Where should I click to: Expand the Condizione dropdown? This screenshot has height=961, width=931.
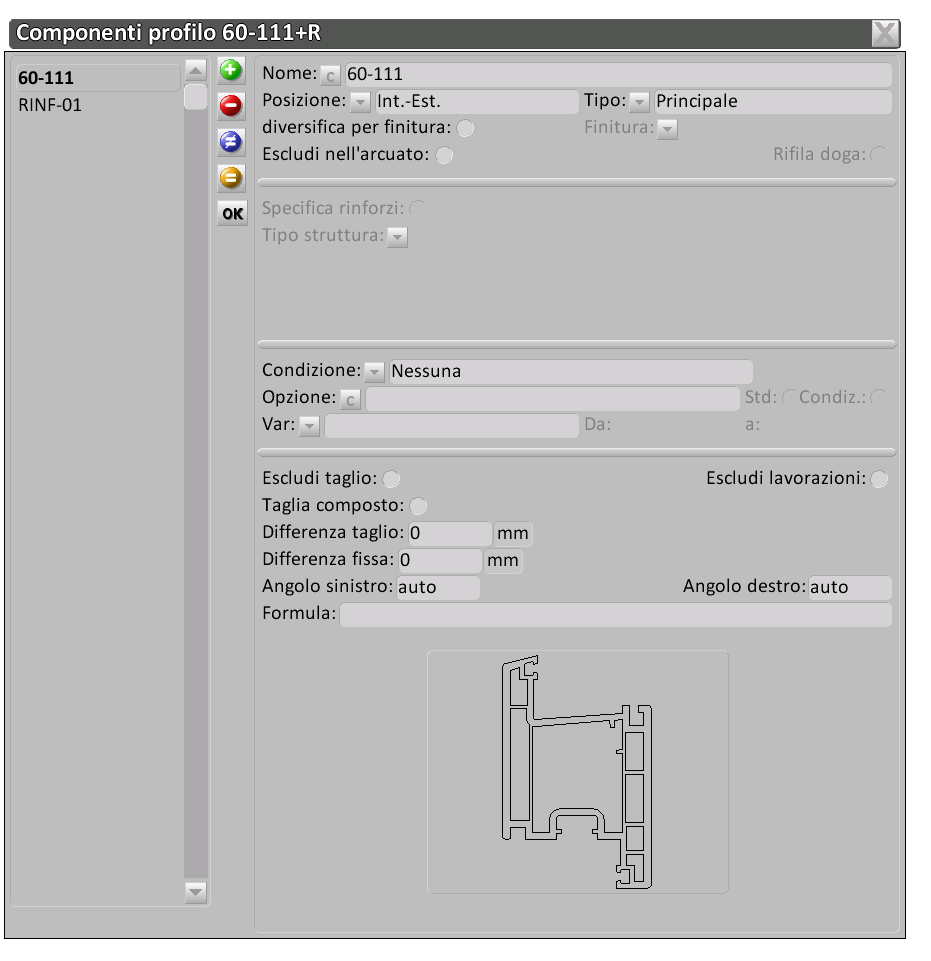(x=374, y=372)
